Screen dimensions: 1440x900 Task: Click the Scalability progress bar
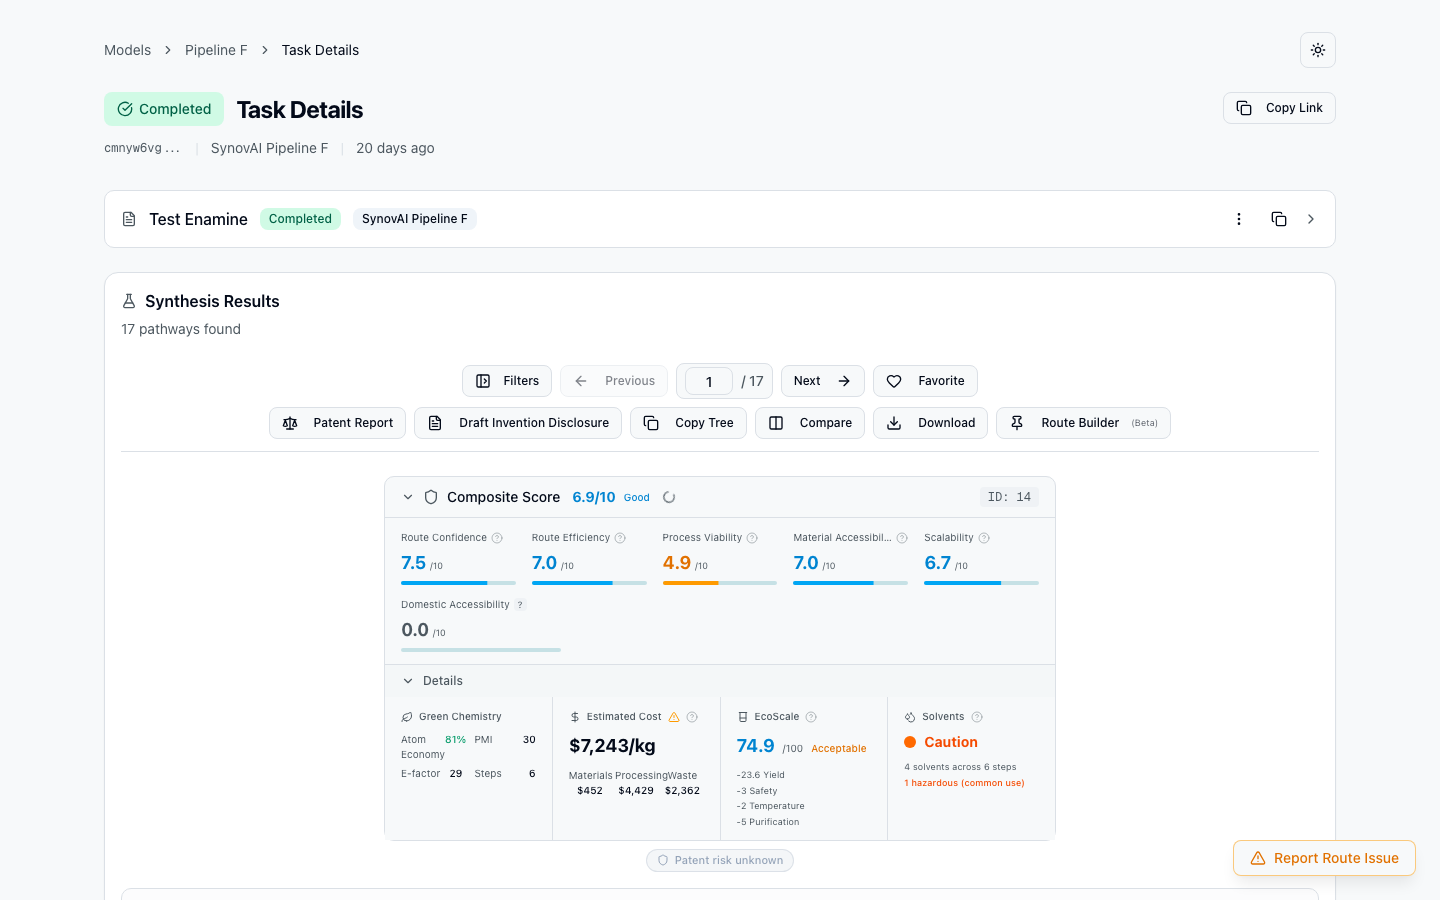[x=981, y=583]
